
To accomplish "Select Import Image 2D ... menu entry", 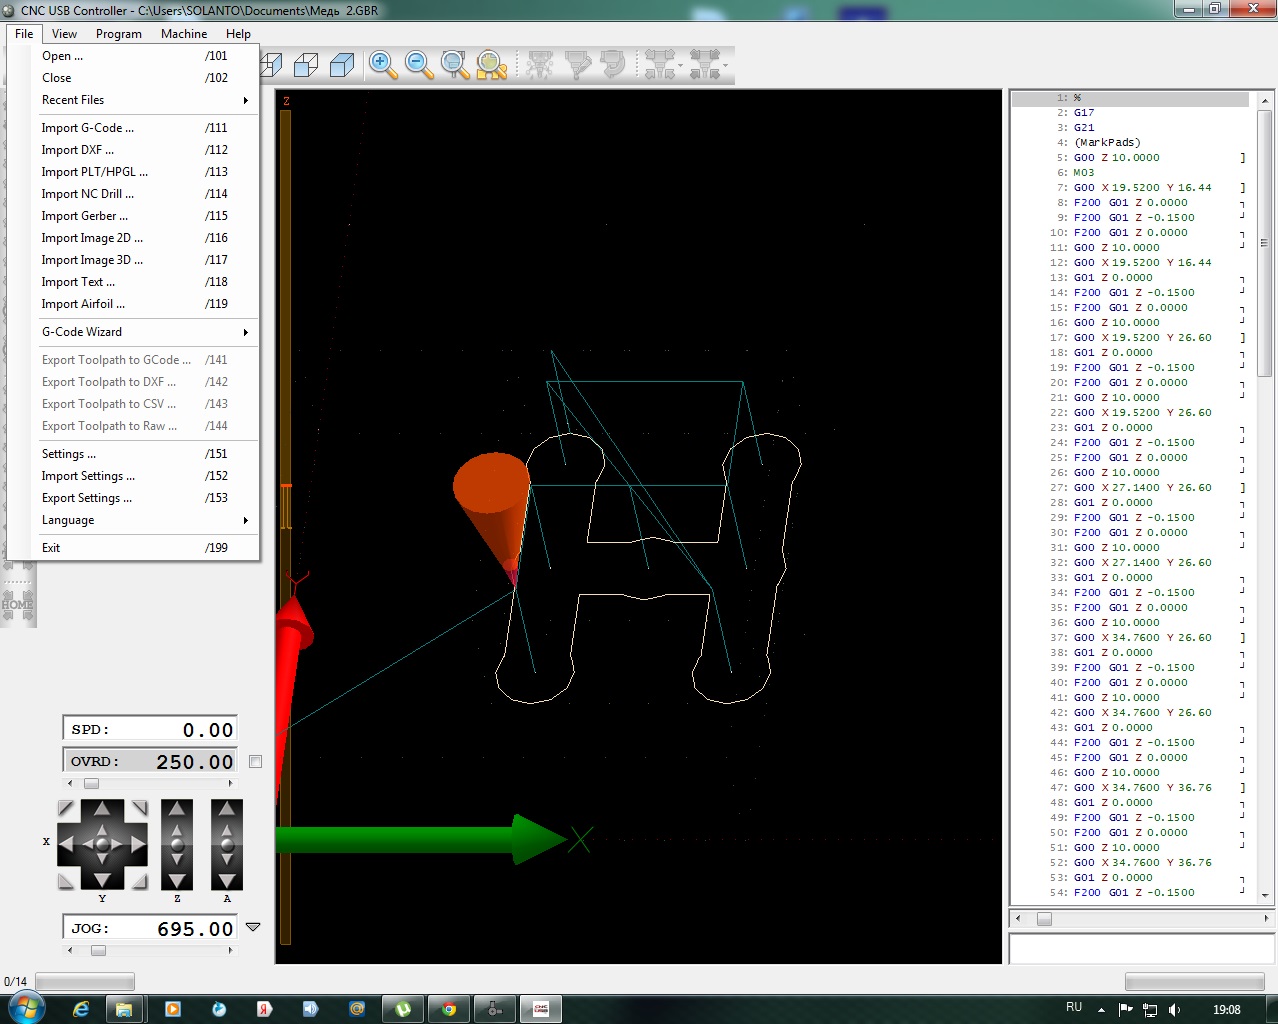I will tap(133, 238).
